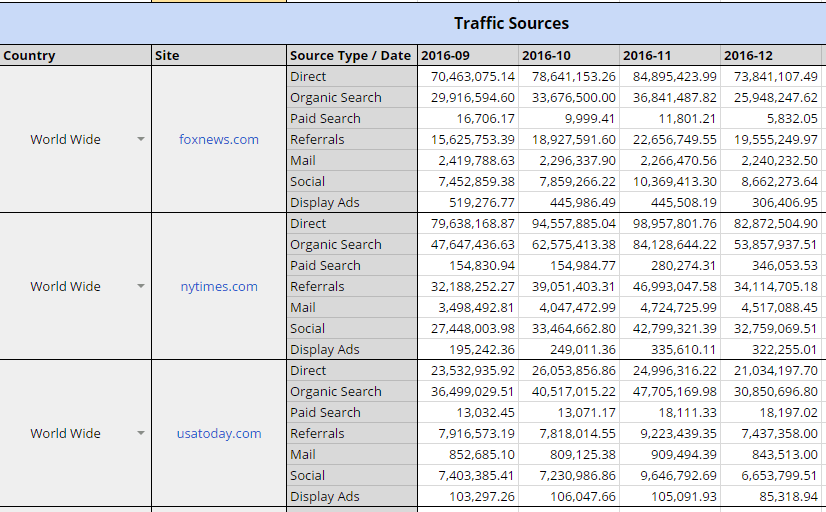Open the usatoday.com Country dropdown arrow

pyautogui.click(x=141, y=434)
